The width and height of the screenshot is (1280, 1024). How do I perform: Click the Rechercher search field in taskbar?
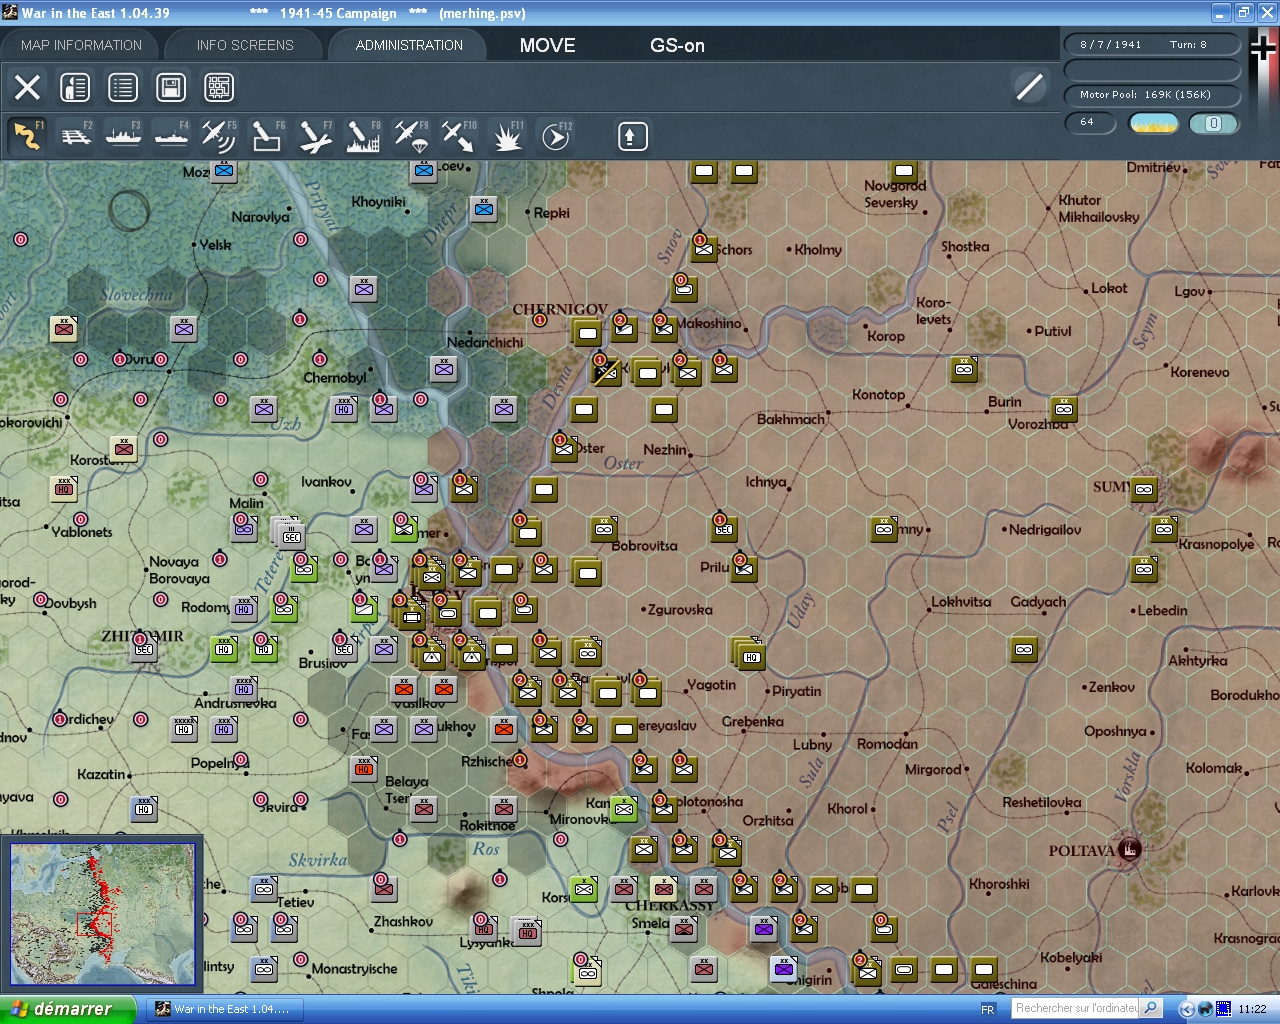click(x=1076, y=1008)
